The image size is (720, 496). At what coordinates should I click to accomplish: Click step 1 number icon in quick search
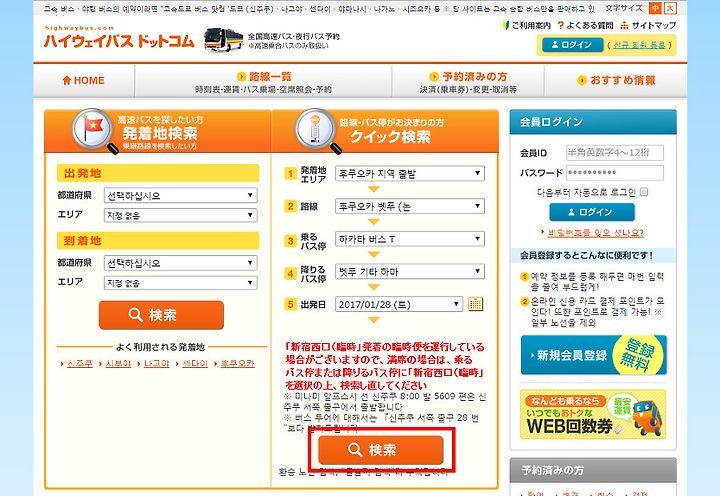coord(290,174)
